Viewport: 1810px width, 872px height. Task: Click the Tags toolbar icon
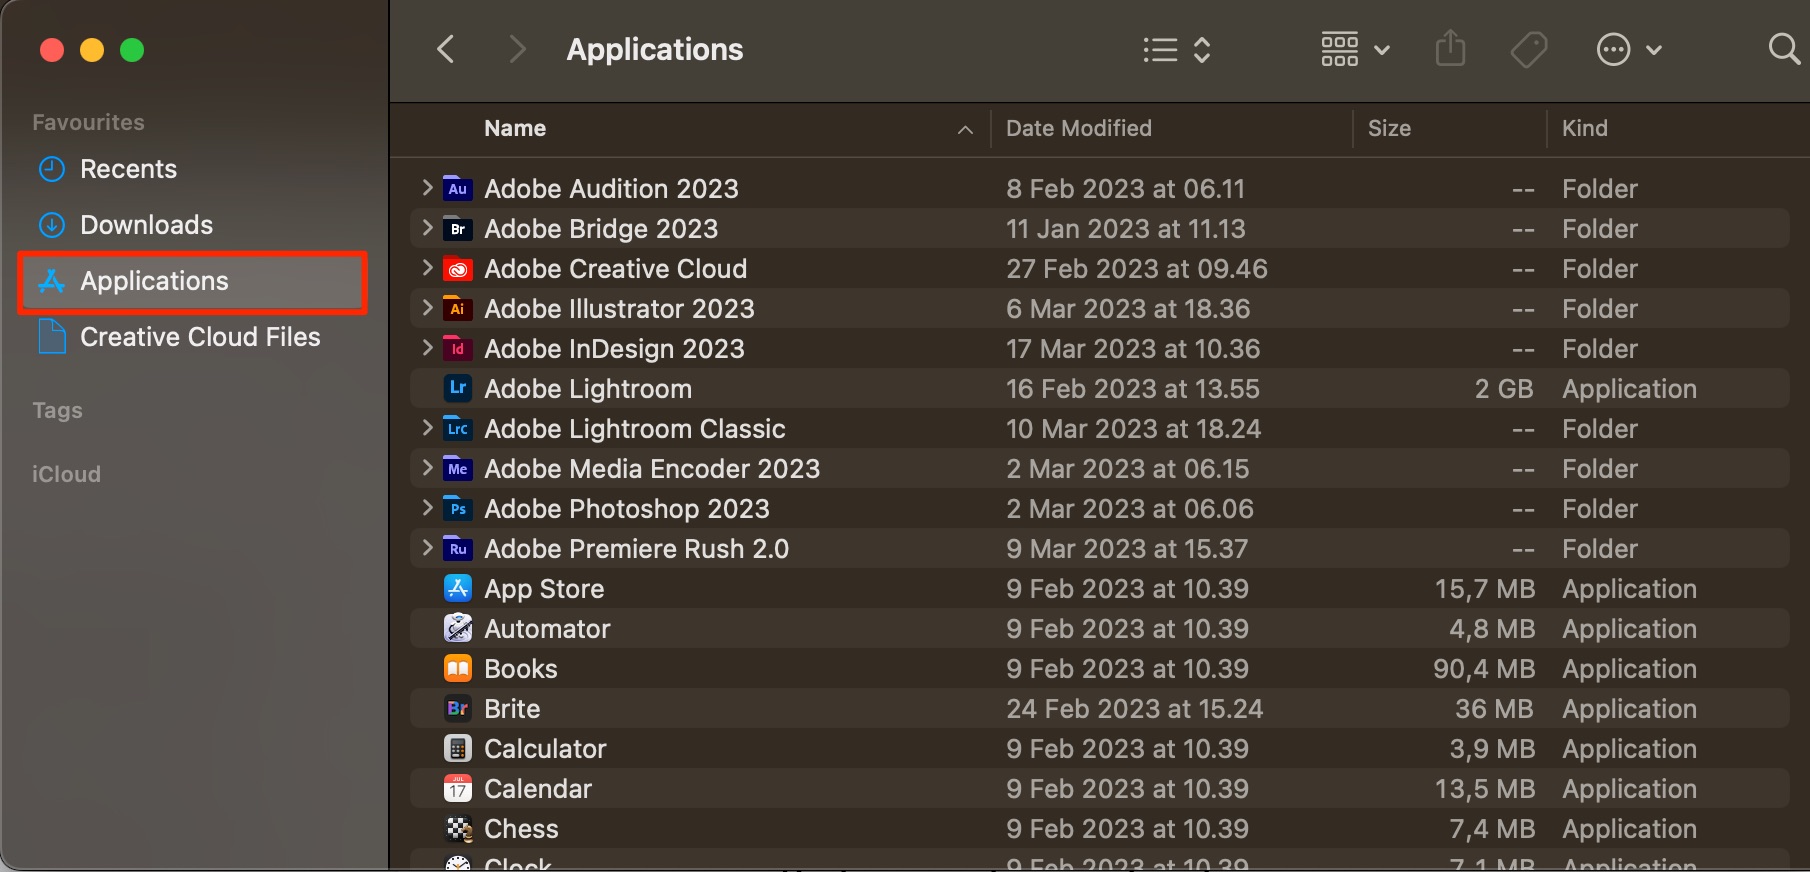1528,49
